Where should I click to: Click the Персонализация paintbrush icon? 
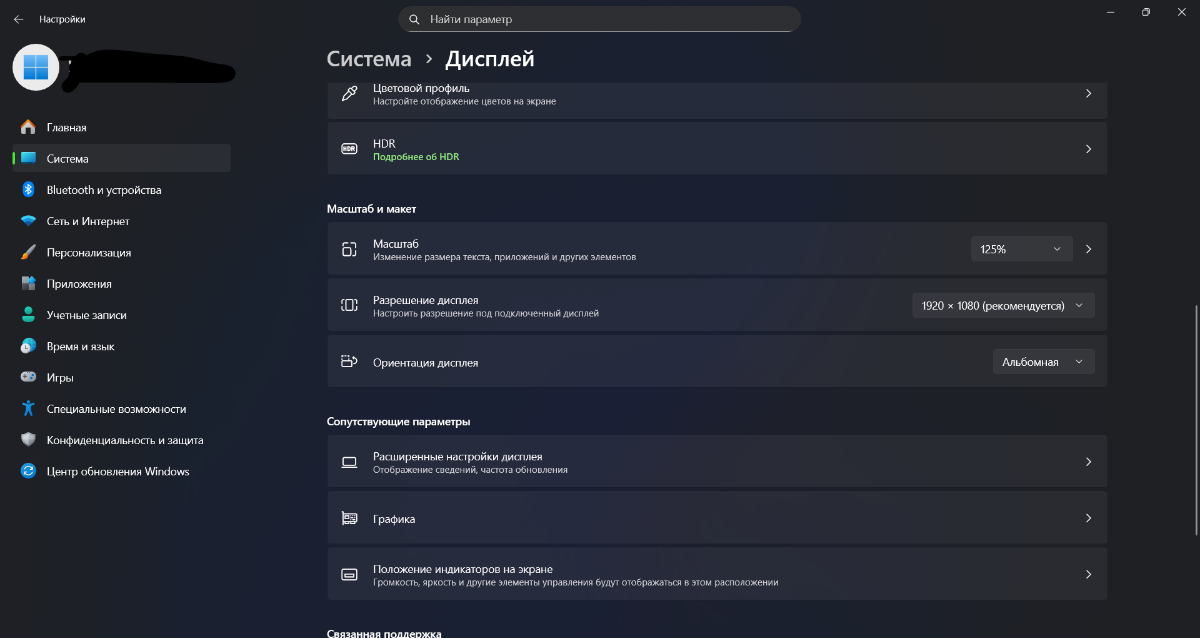[28, 253]
